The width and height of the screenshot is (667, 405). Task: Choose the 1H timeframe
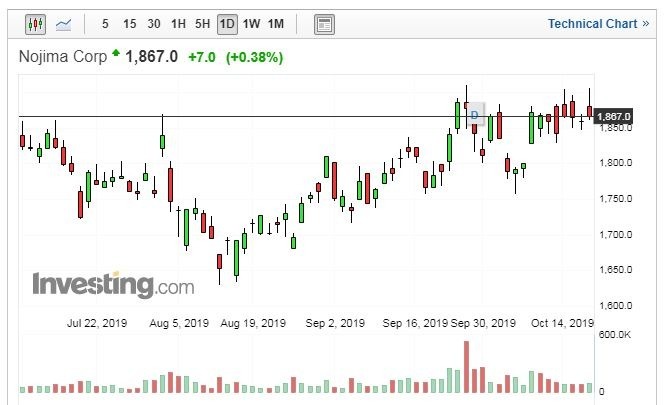coord(178,24)
